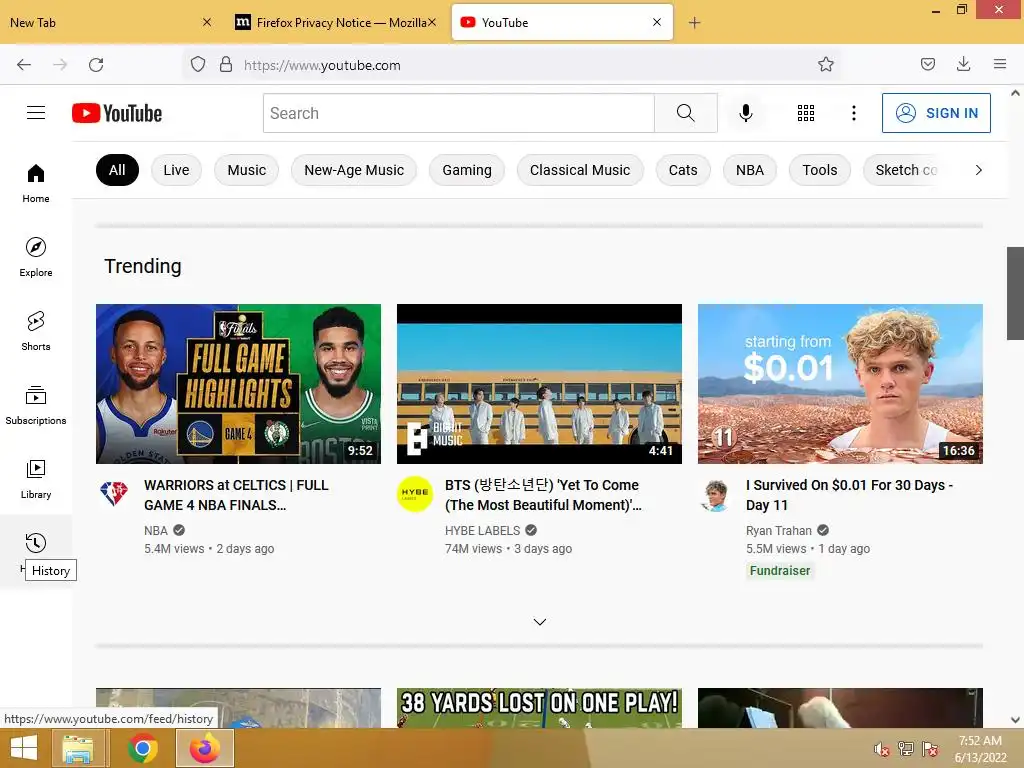Select the All category chip
The height and width of the screenshot is (768, 1024).
pos(117,170)
